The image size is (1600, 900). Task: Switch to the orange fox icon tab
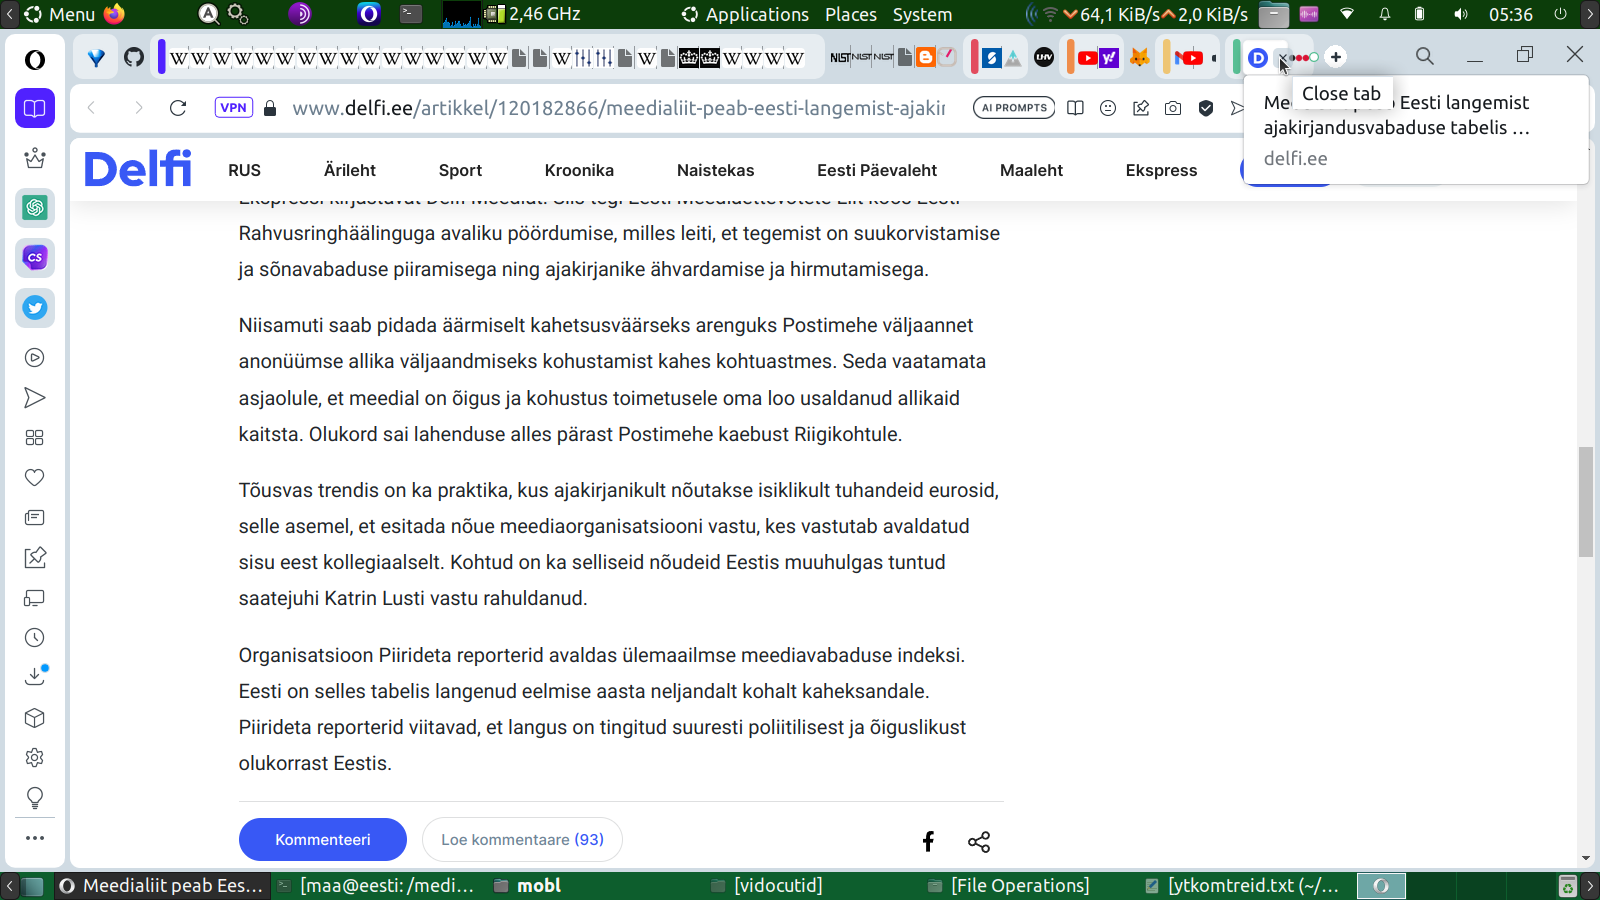[x=1140, y=57]
